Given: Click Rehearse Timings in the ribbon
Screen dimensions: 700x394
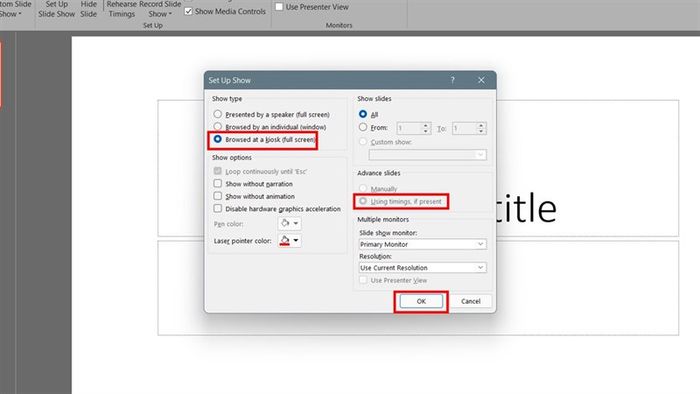Looking at the screenshot, I should (121, 9).
